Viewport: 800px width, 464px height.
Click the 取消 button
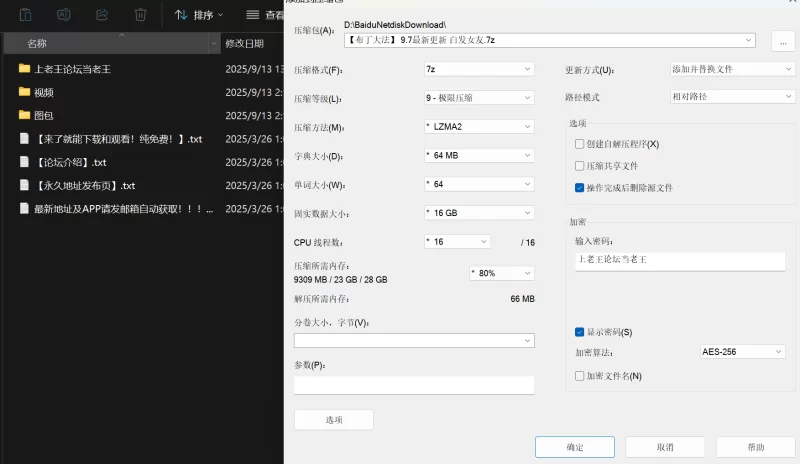(665, 447)
